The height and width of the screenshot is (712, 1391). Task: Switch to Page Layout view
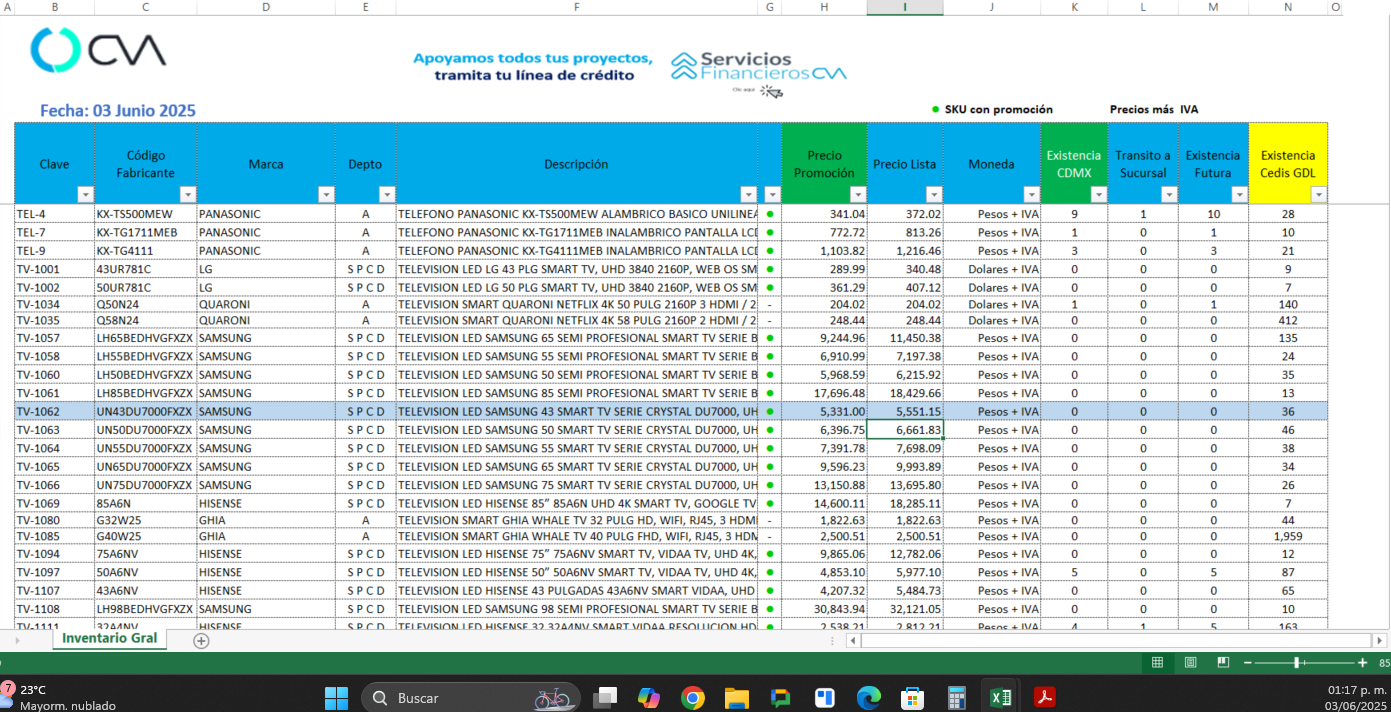1190,663
